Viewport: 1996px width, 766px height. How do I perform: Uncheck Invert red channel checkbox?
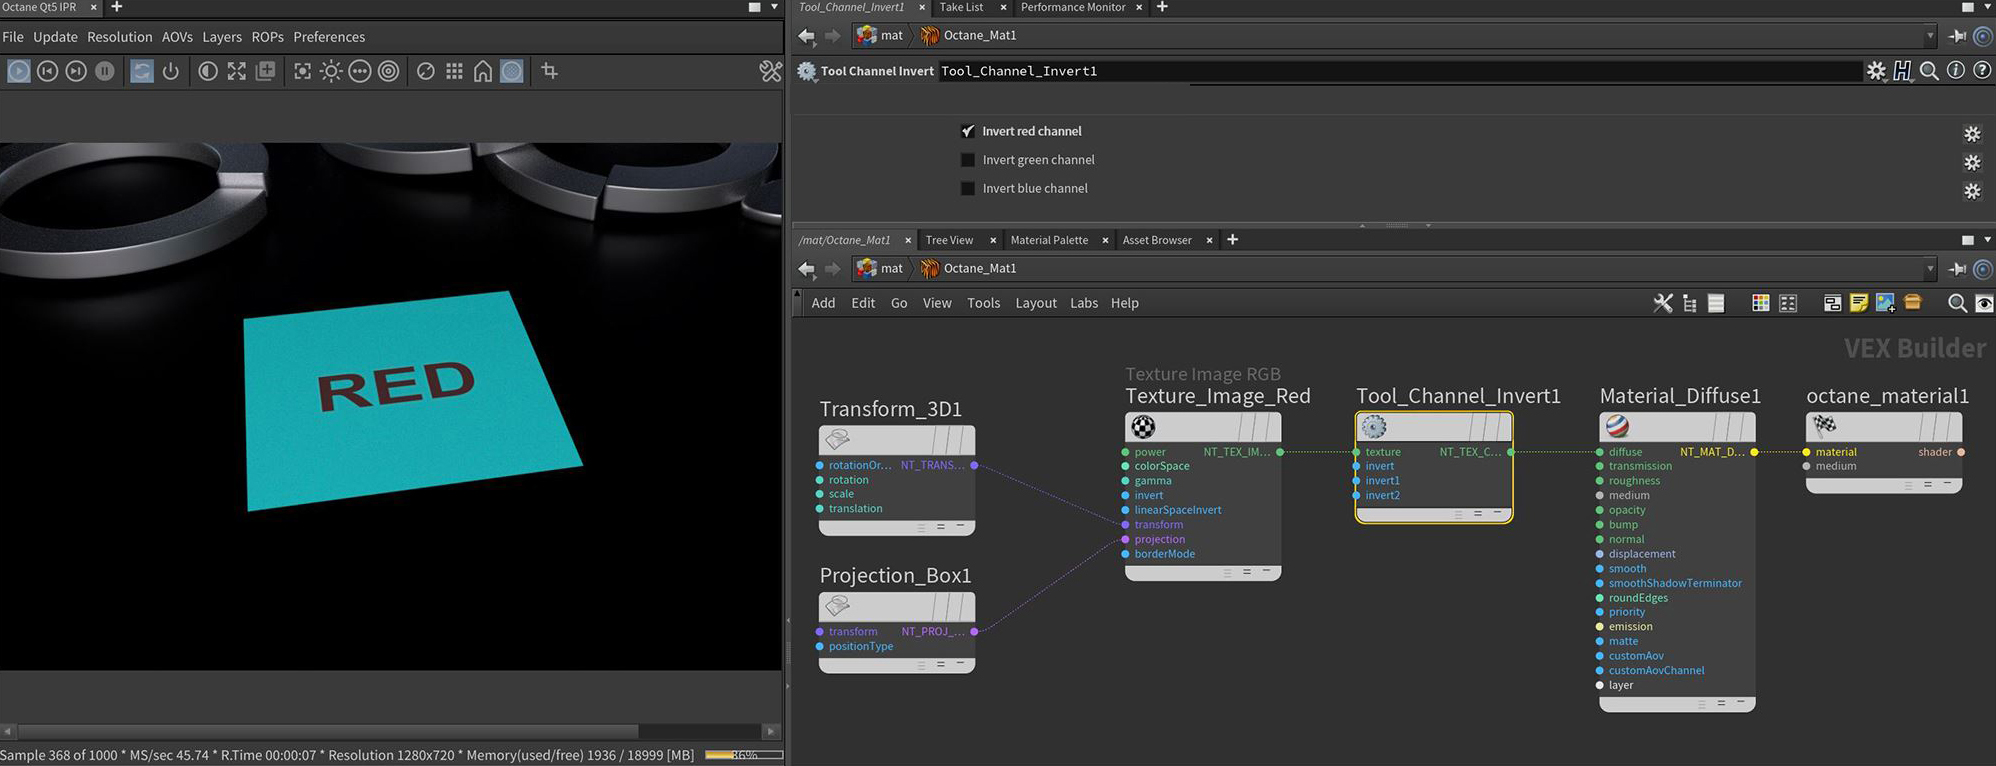(968, 131)
